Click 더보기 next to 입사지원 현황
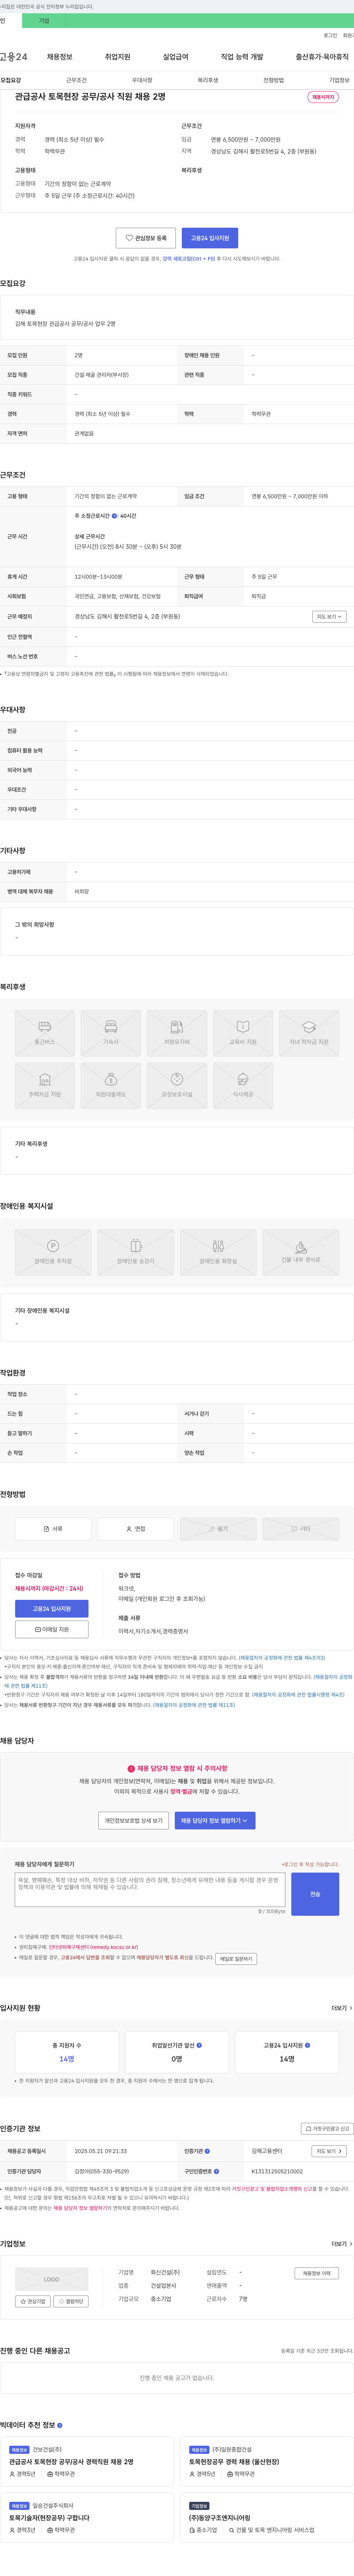The width and height of the screenshot is (354, 2576). 342,2008
